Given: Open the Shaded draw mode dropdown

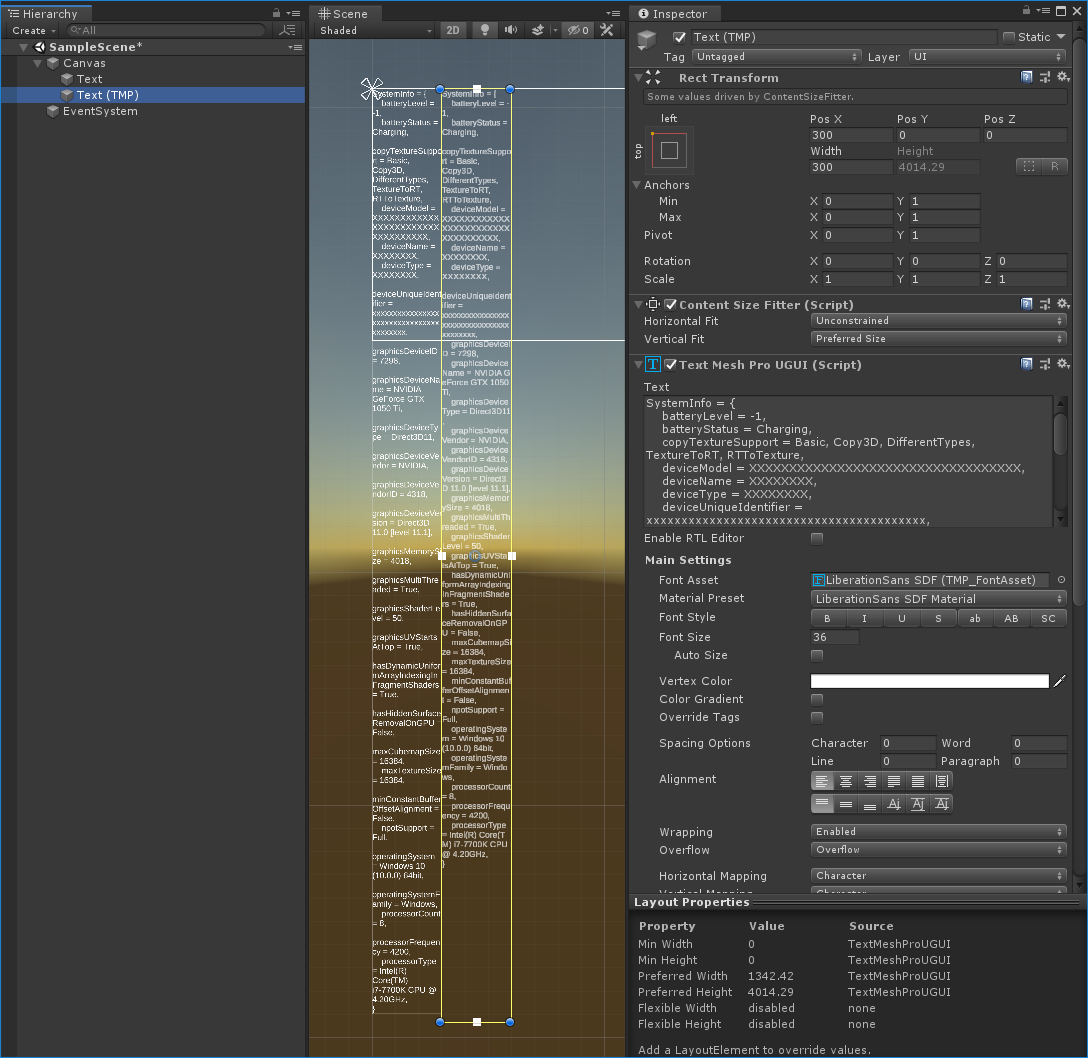Looking at the screenshot, I should pyautogui.click(x=374, y=30).
